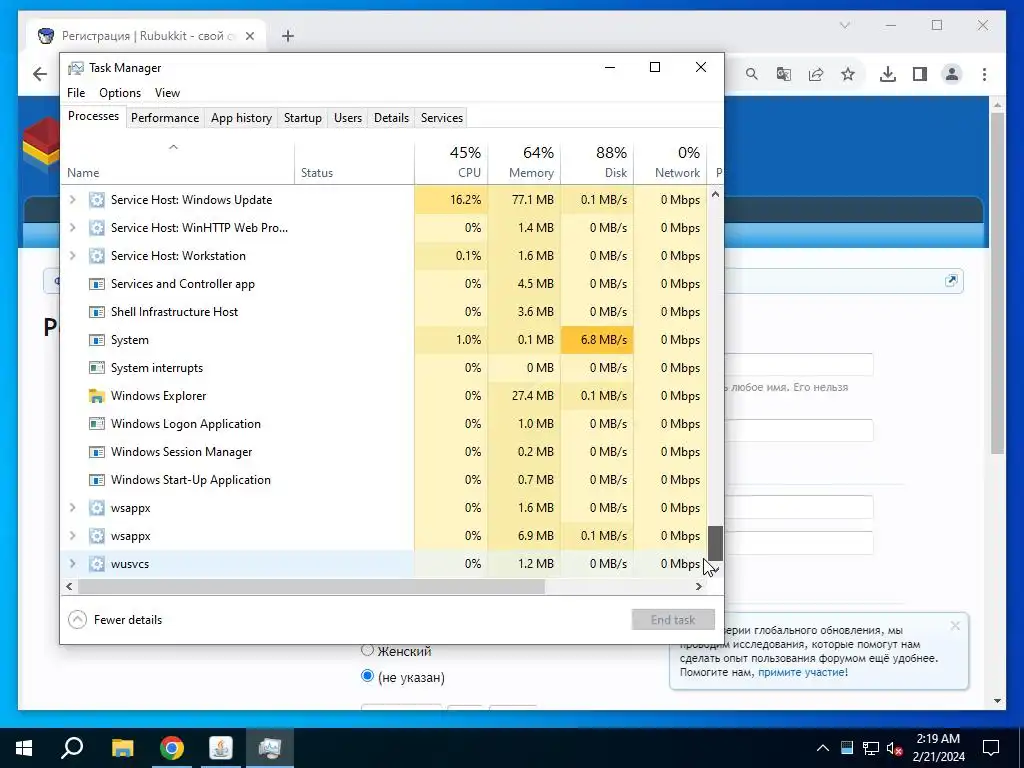Open a new Chrome tab

coord(287,36)
